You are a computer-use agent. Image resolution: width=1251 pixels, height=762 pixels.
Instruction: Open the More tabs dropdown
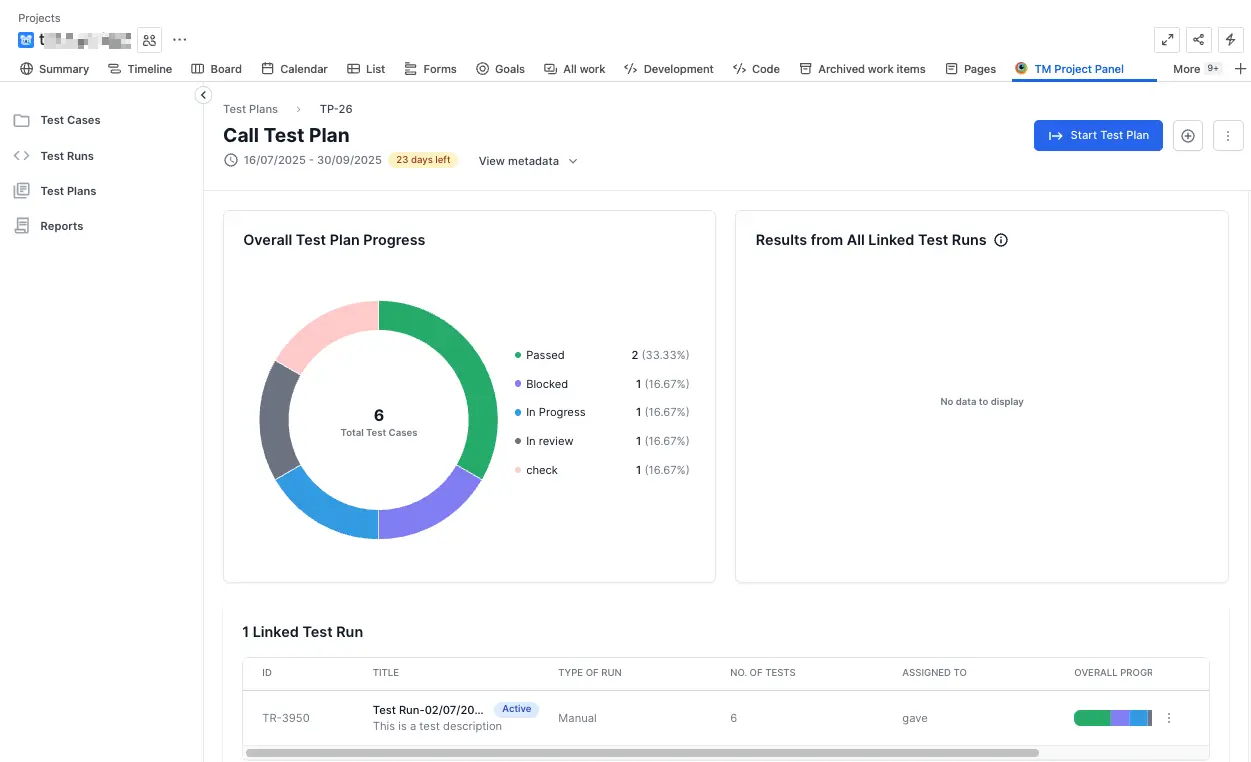(x=1196, y=69)
